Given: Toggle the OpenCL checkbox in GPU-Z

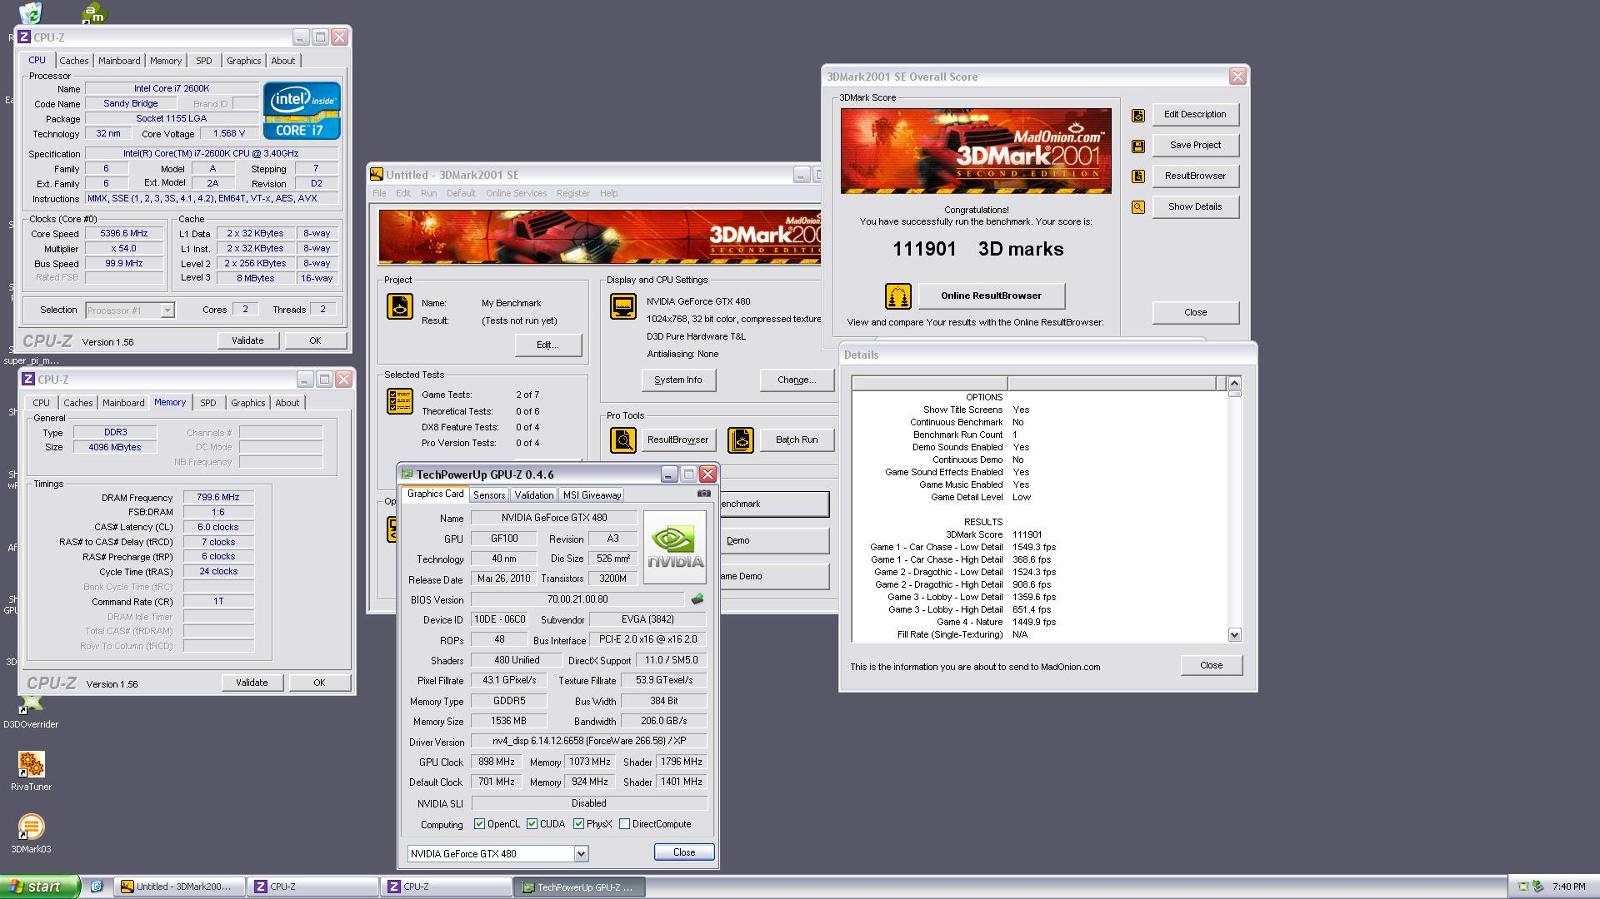Looking at the screenshot, I should [x=479, y=825].
